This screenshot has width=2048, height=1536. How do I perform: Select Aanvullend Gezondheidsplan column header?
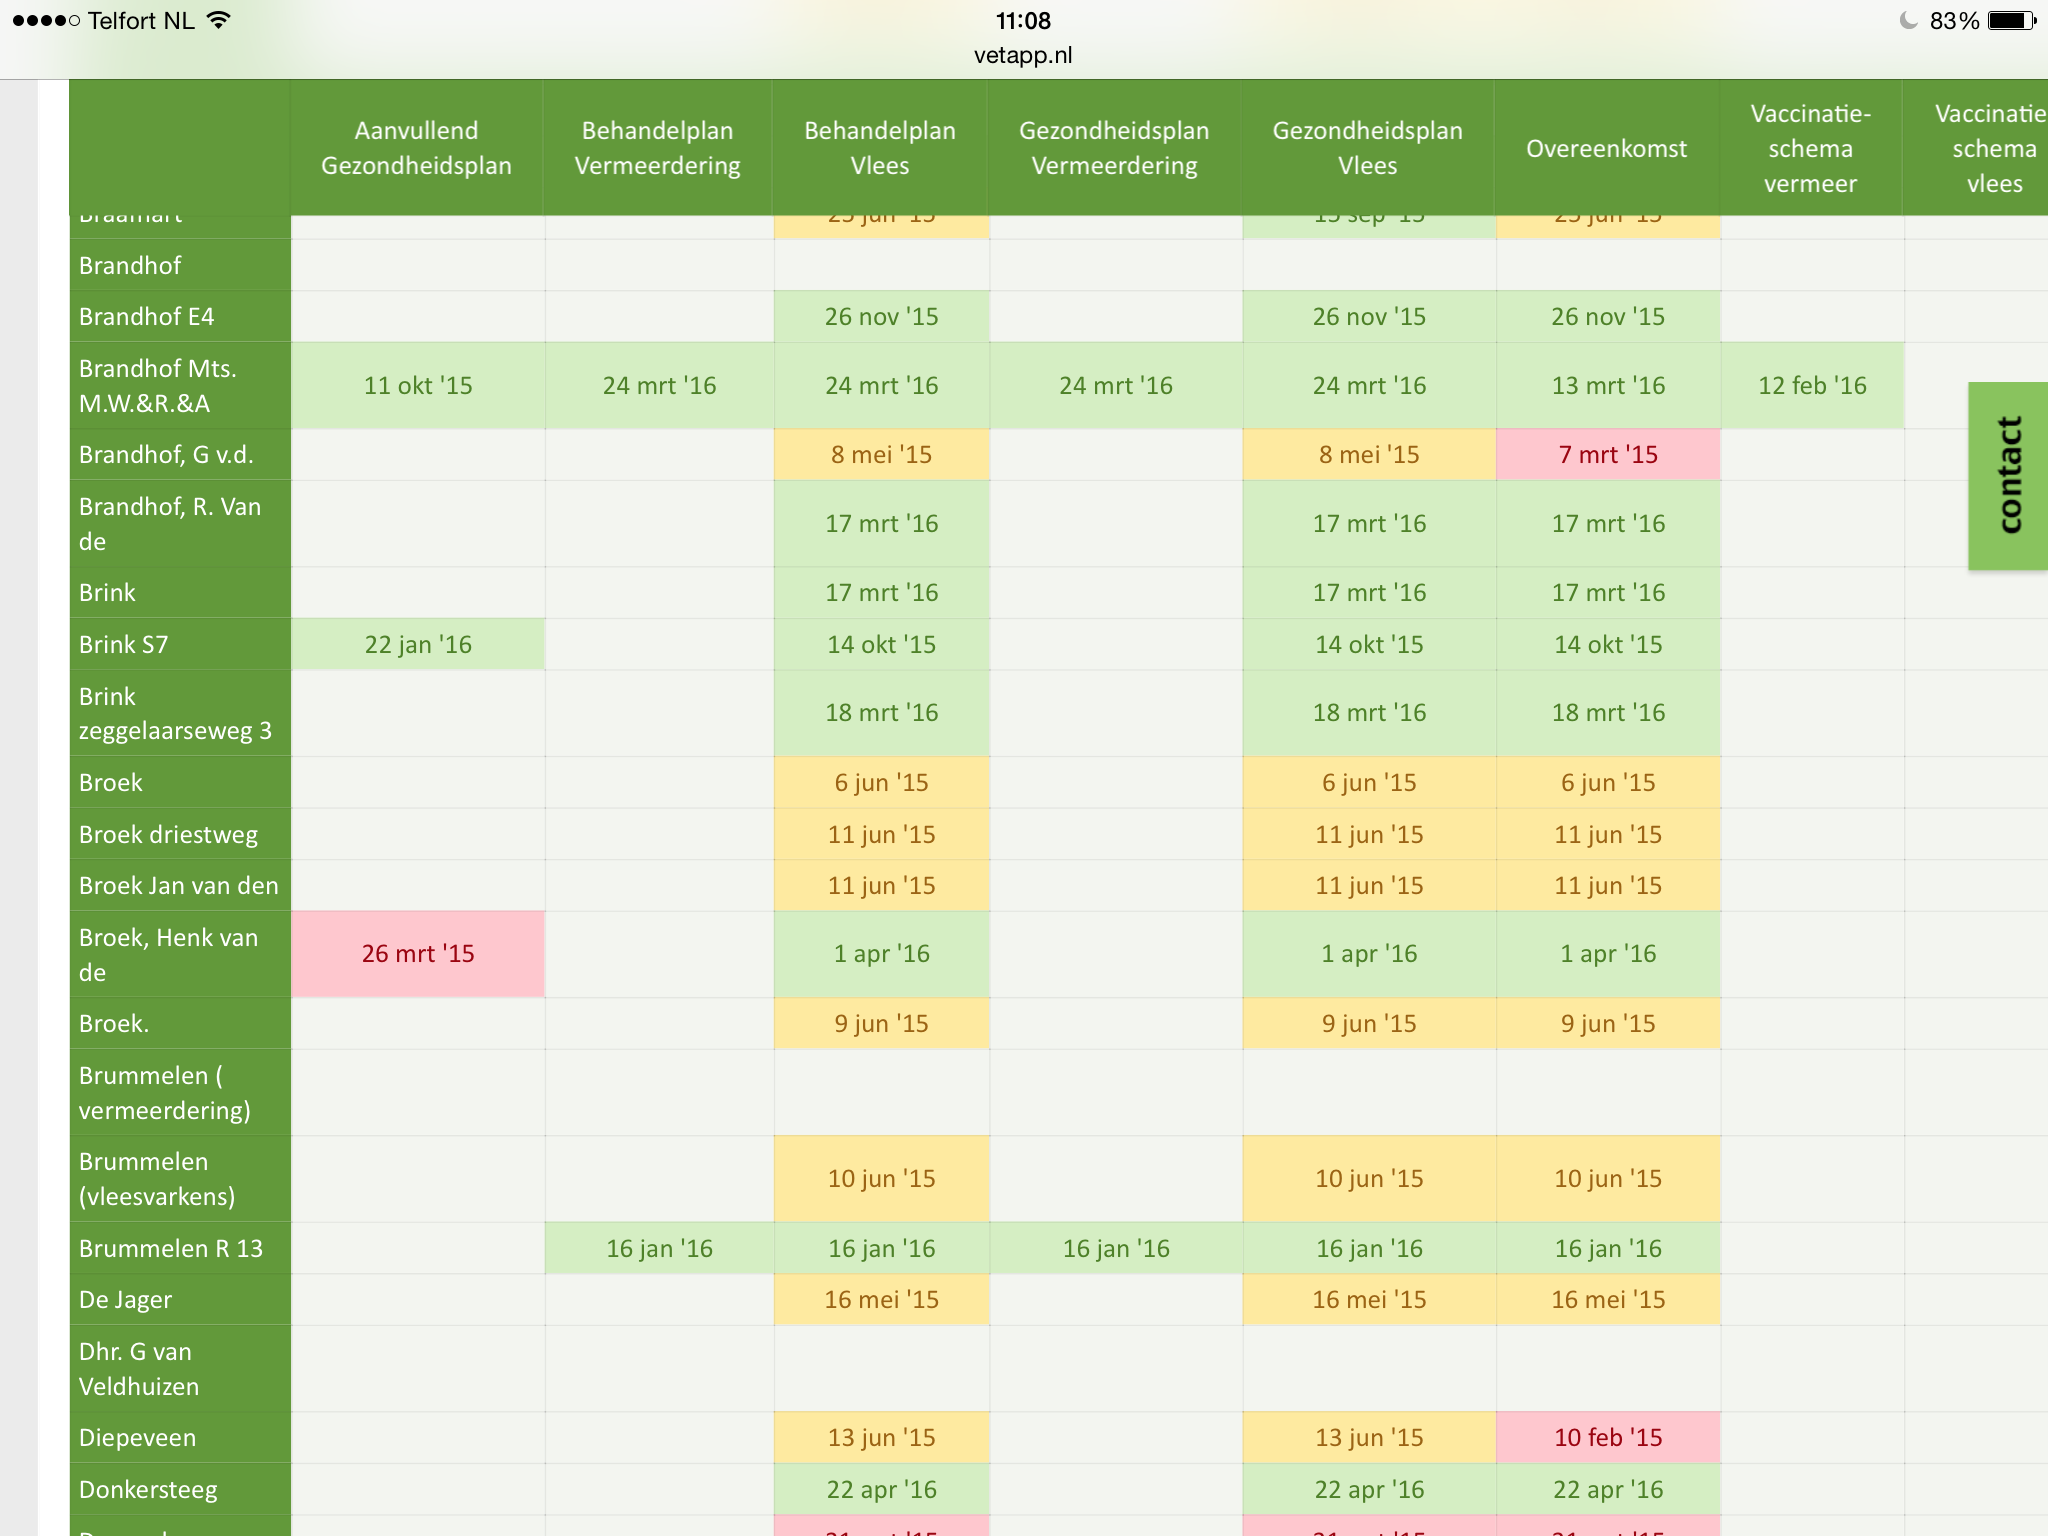(x=416, y=148)
